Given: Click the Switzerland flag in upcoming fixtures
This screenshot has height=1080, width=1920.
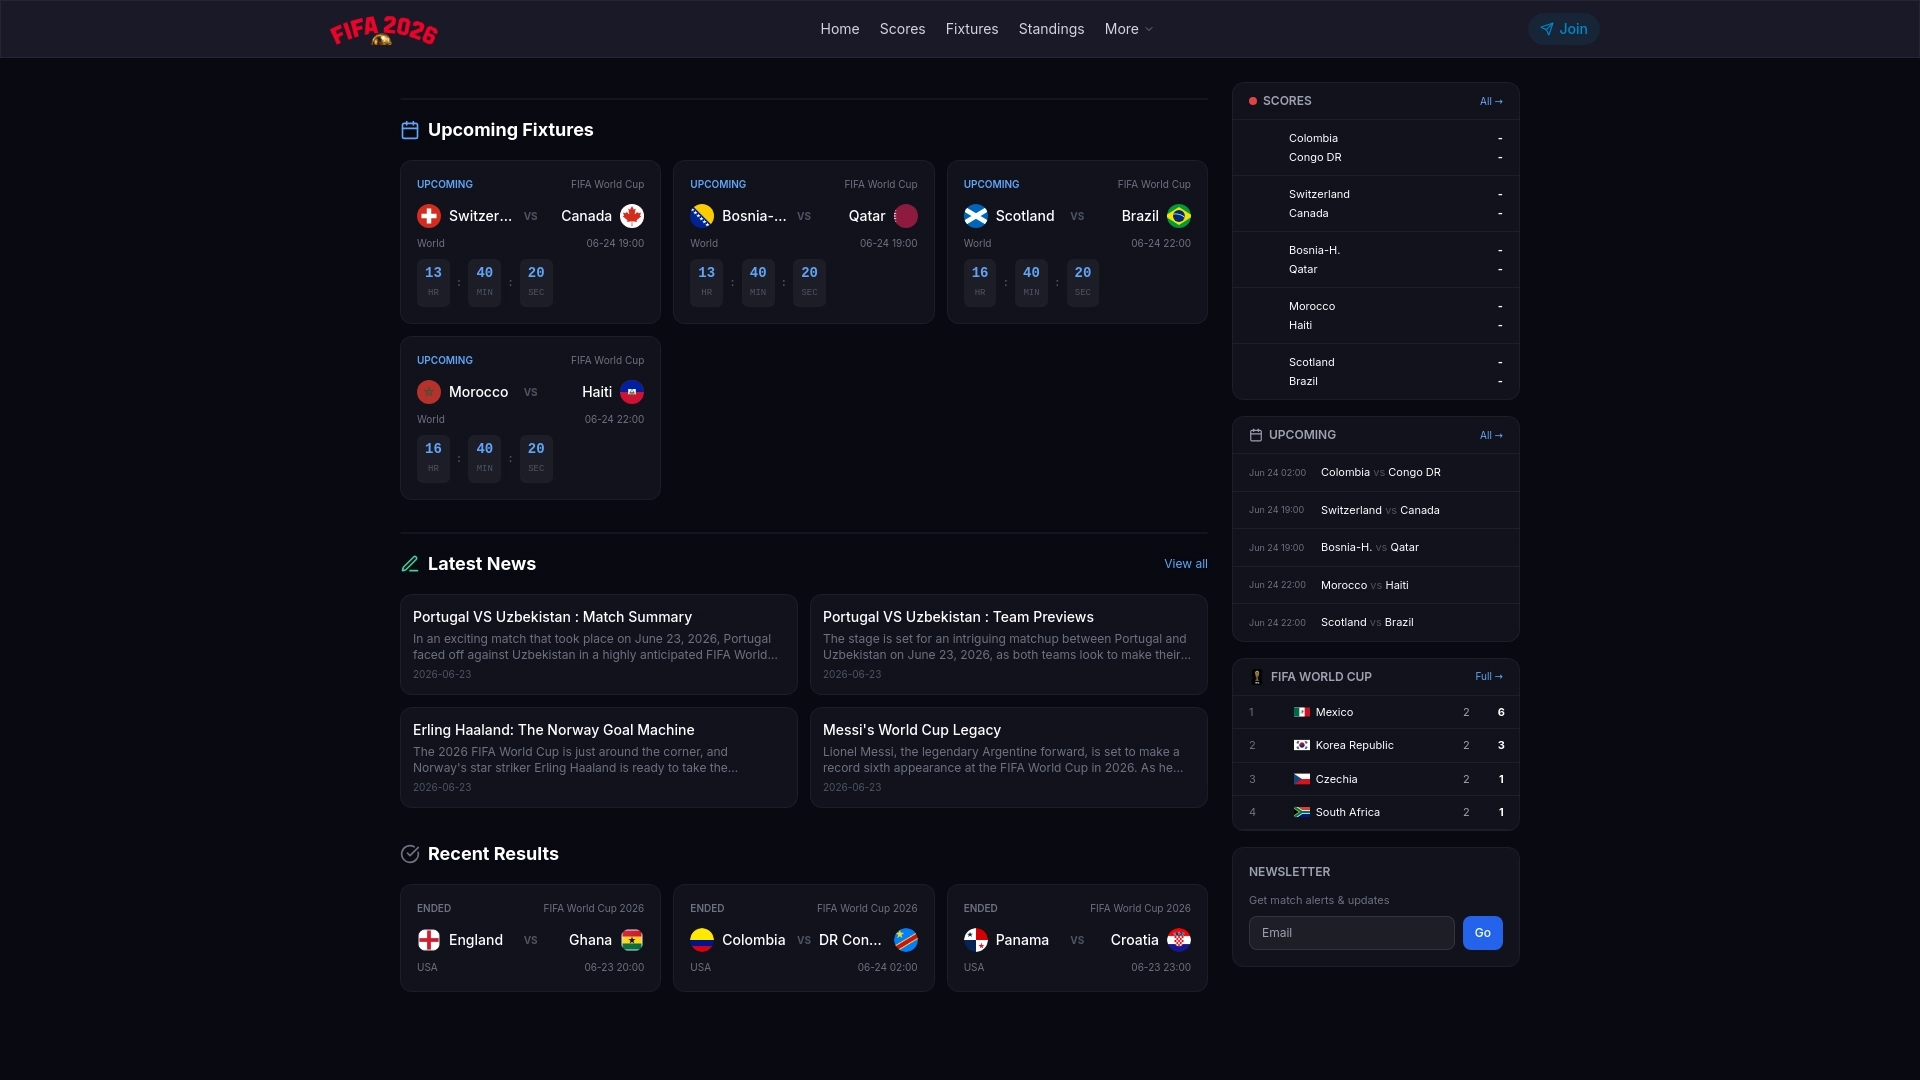Looking at the screenshot, I should coord(429,216).
